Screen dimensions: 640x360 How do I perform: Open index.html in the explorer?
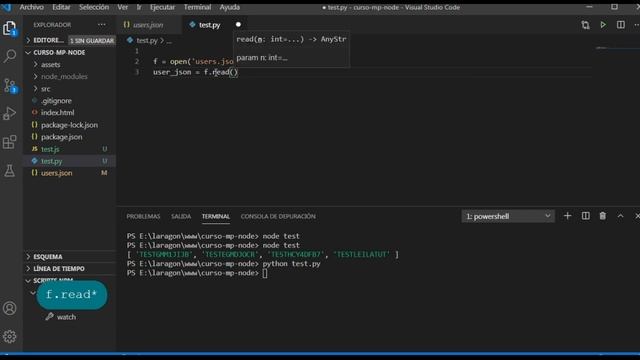57,113
